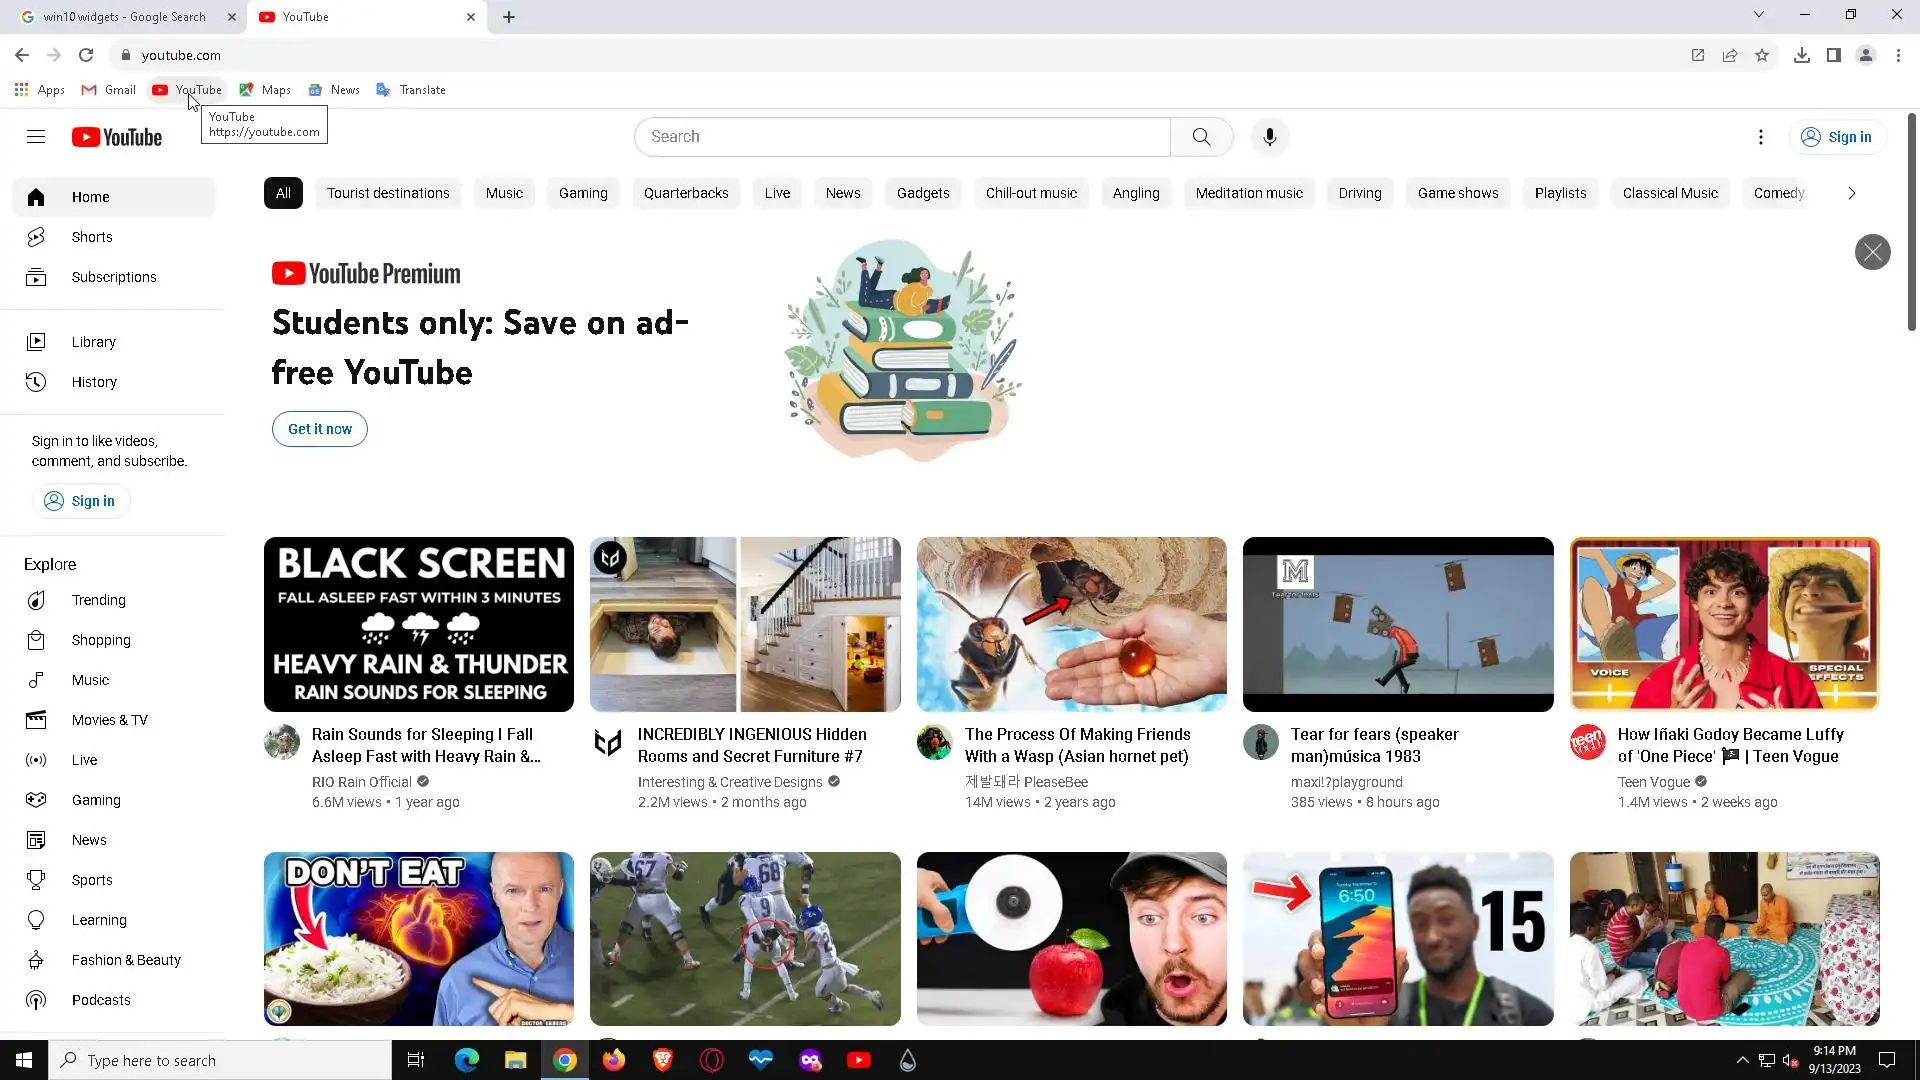Bookmark this page with the star
This screenshot has height=1080, width=1920.
1762,55
